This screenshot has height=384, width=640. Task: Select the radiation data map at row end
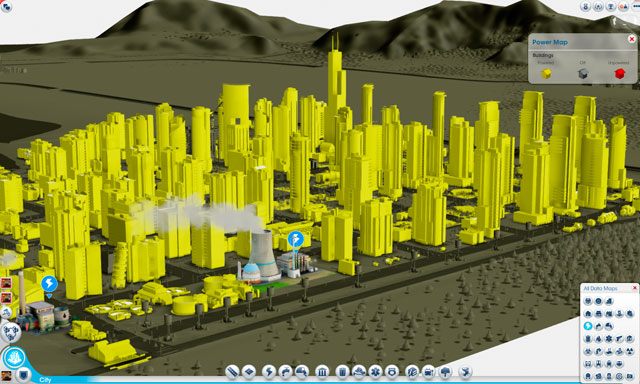(630, 351)
